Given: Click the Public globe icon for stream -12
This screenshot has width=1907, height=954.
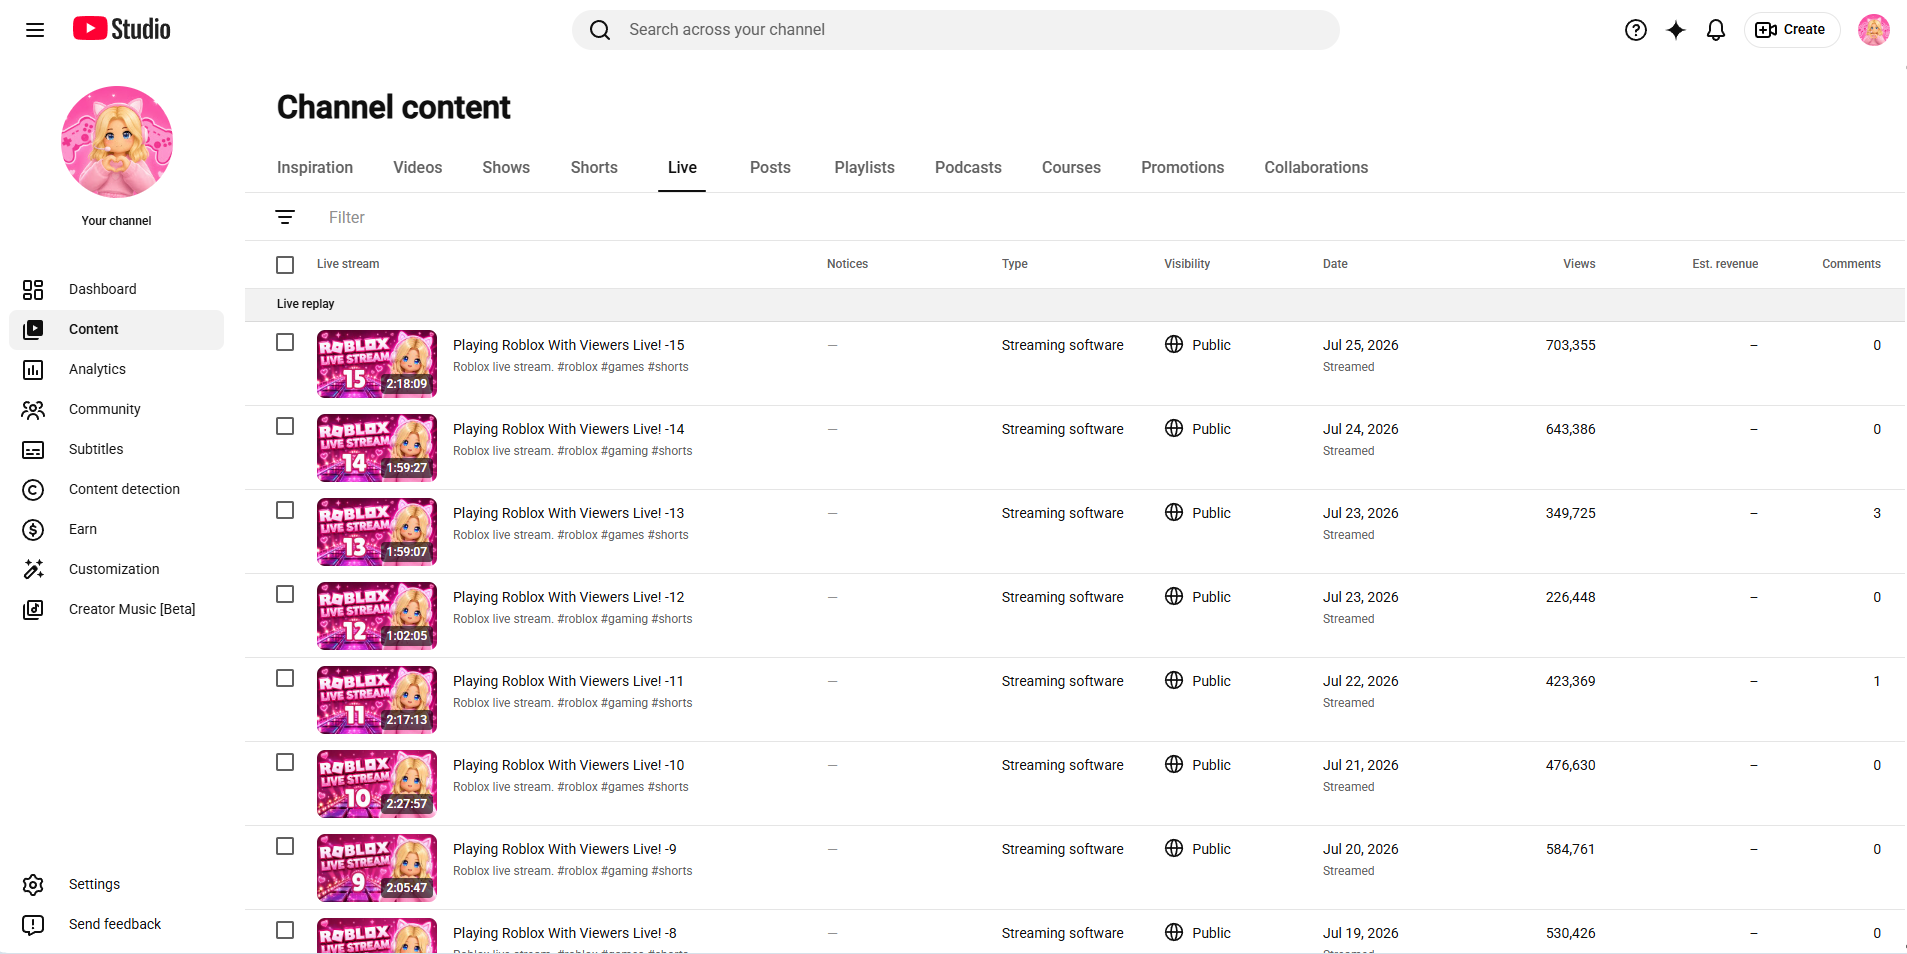Looking at the screenshot, I should (1174, 596).
